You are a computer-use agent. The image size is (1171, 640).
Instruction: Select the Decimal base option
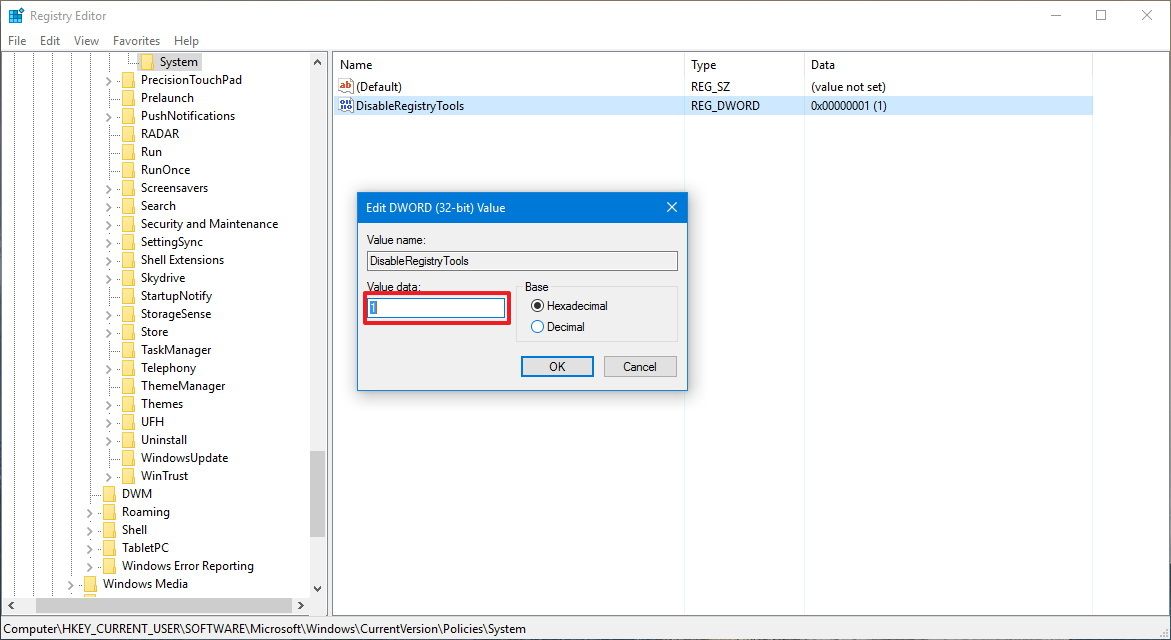(x=538, y=326)
